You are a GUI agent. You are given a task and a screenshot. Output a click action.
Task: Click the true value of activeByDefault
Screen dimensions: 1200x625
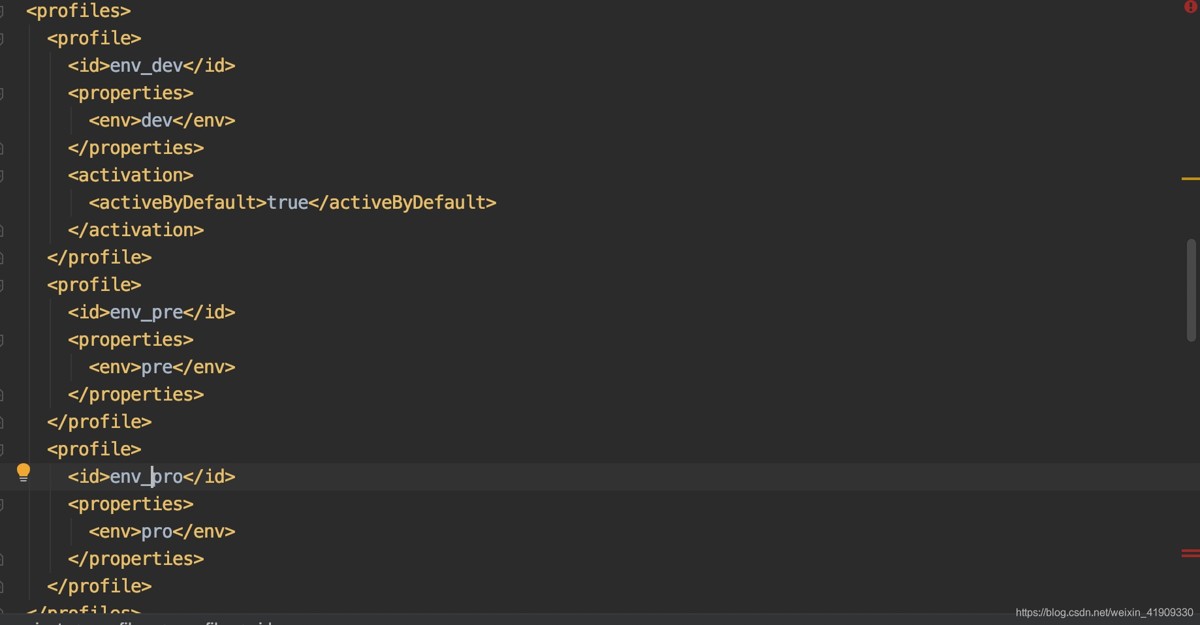pyautogui.click(x=288, y=203)
